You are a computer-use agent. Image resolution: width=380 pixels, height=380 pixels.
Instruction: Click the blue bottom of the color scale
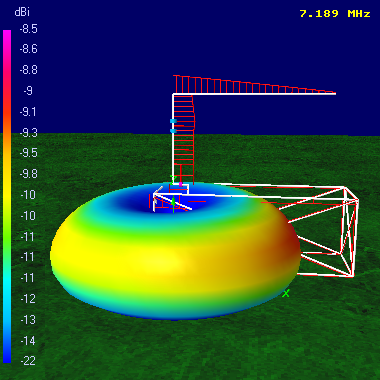click(7, 357)
